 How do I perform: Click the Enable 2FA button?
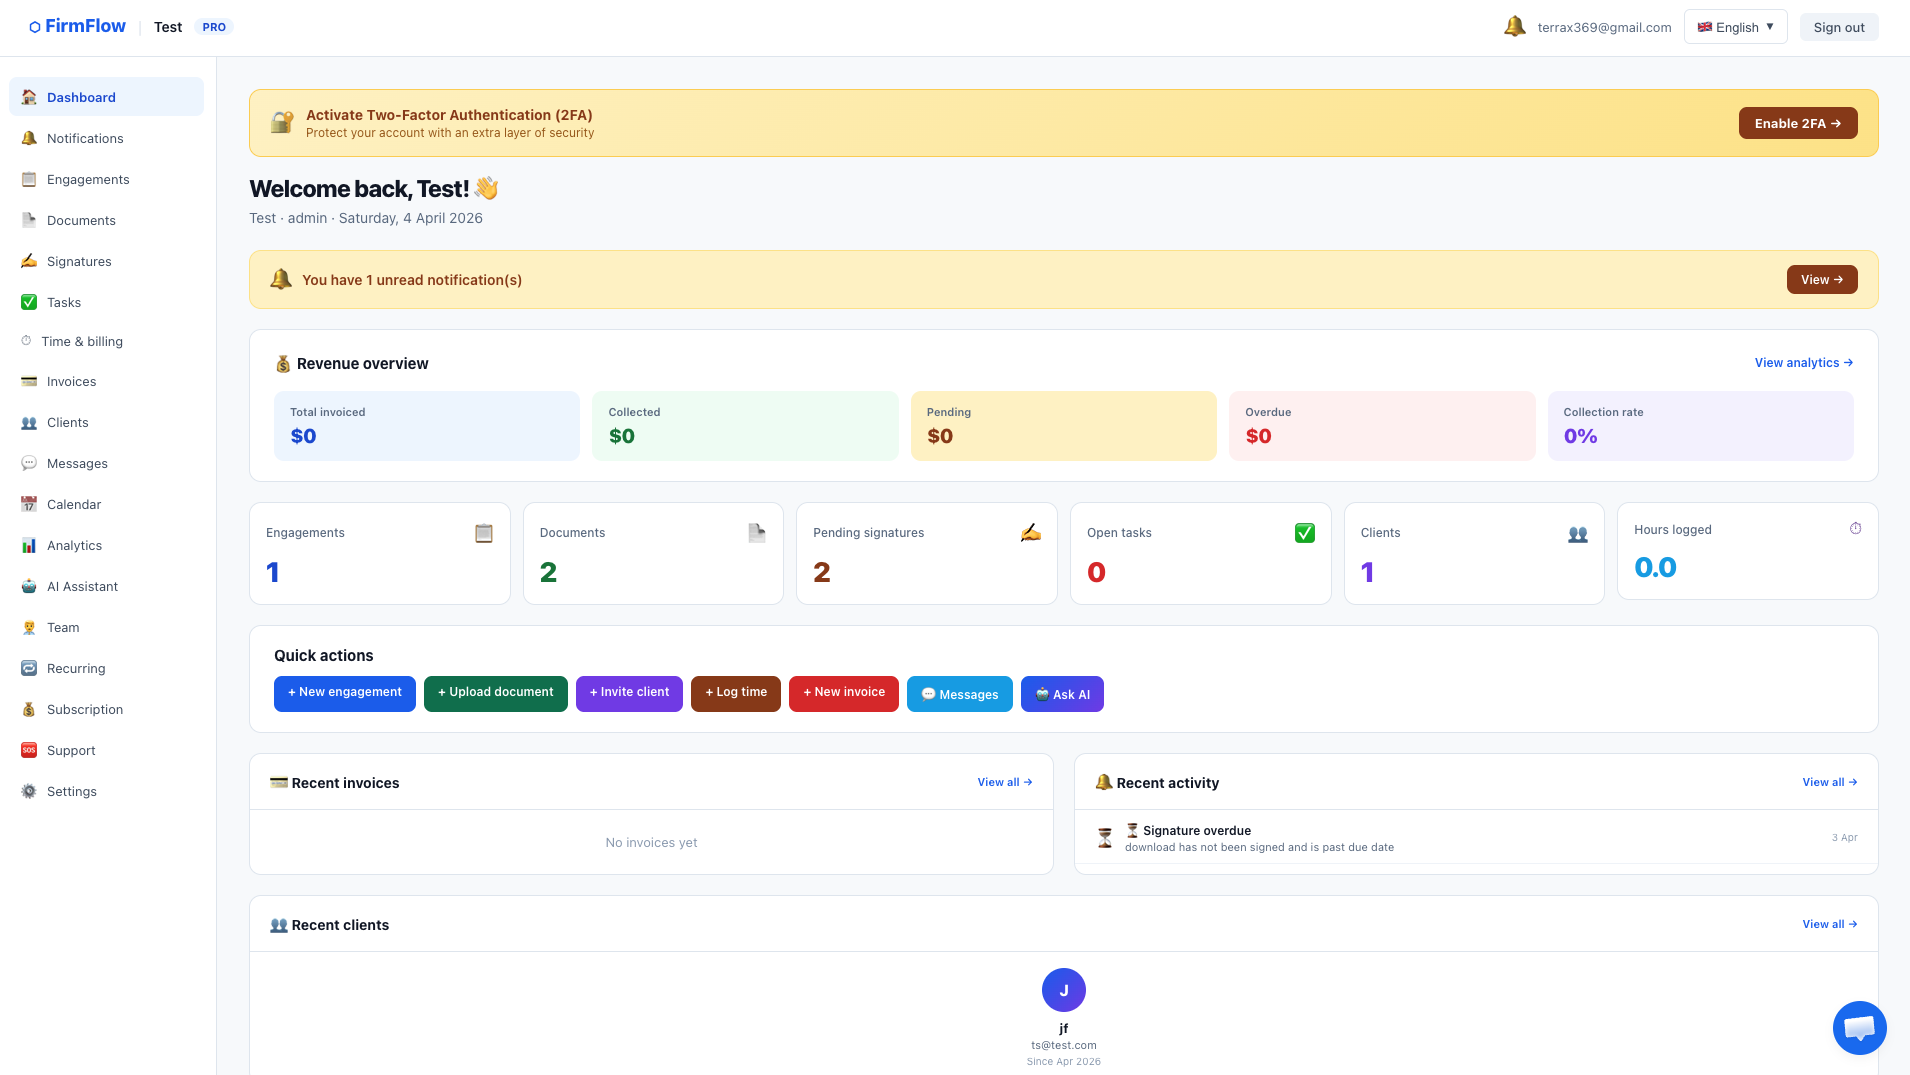point(1797,123)
